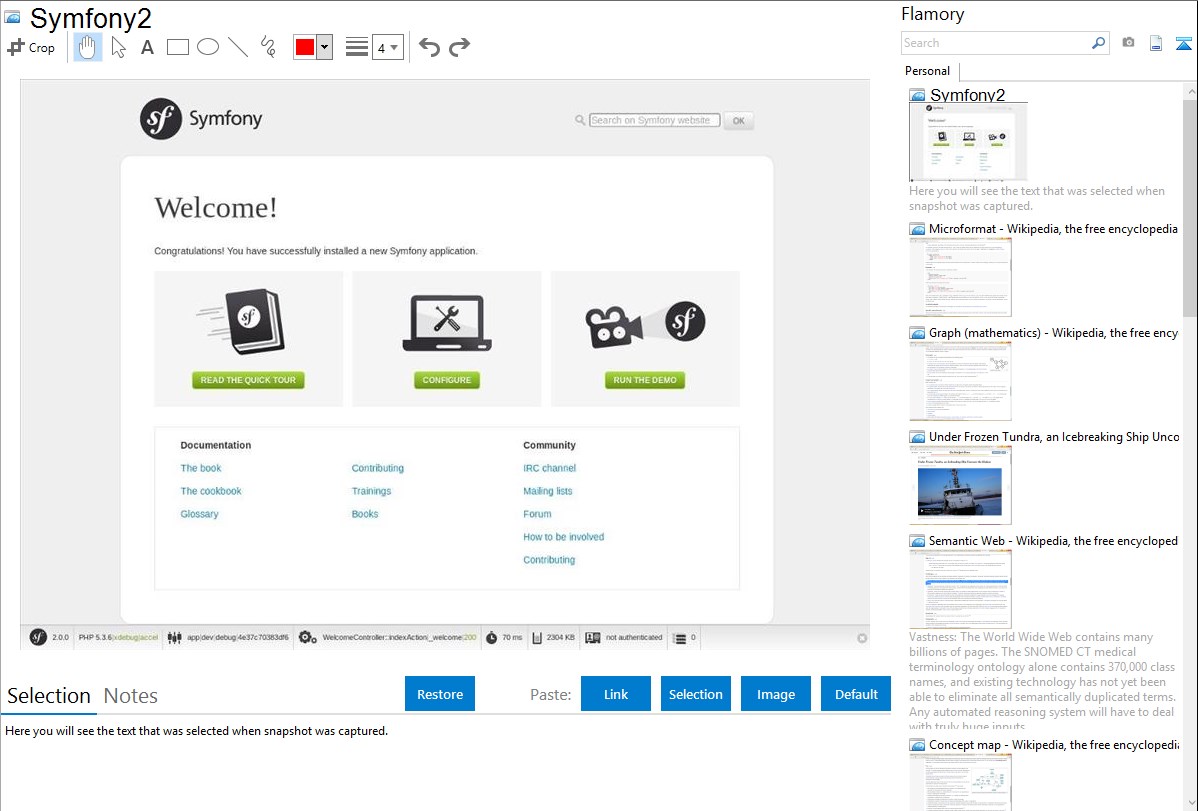Open the Glossary link
The image size is (1198, 811).
(x=199, y=514)
